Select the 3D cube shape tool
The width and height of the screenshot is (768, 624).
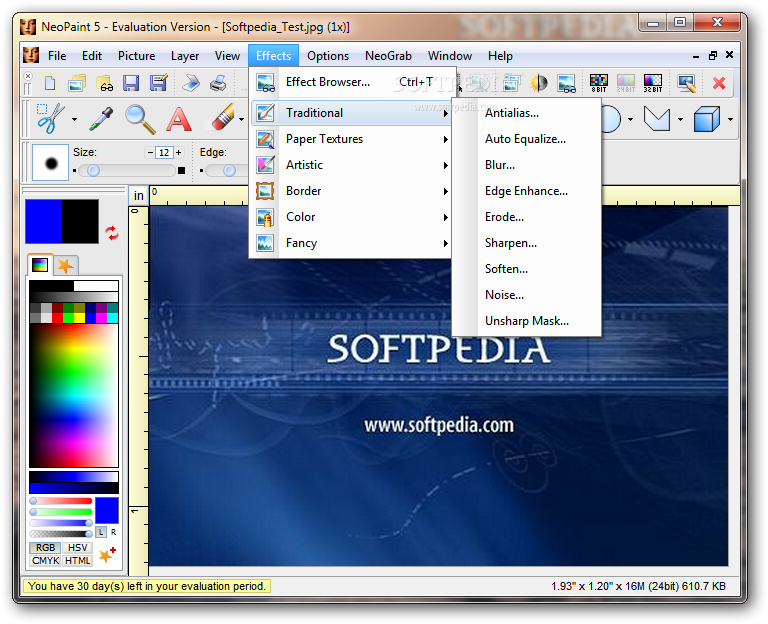click(x=706, y=119)
